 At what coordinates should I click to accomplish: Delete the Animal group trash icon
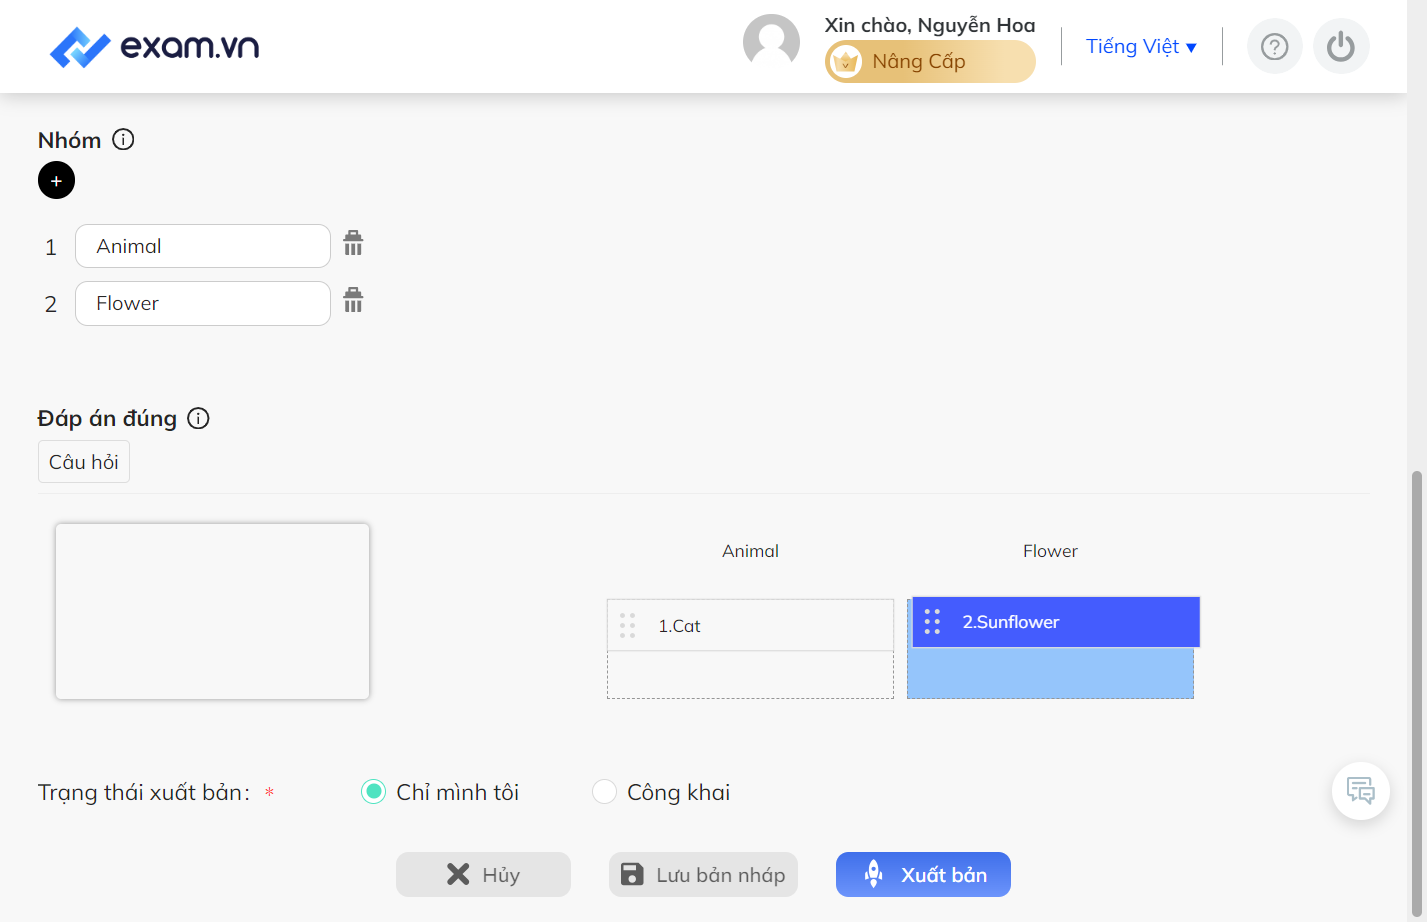(353, 243)
